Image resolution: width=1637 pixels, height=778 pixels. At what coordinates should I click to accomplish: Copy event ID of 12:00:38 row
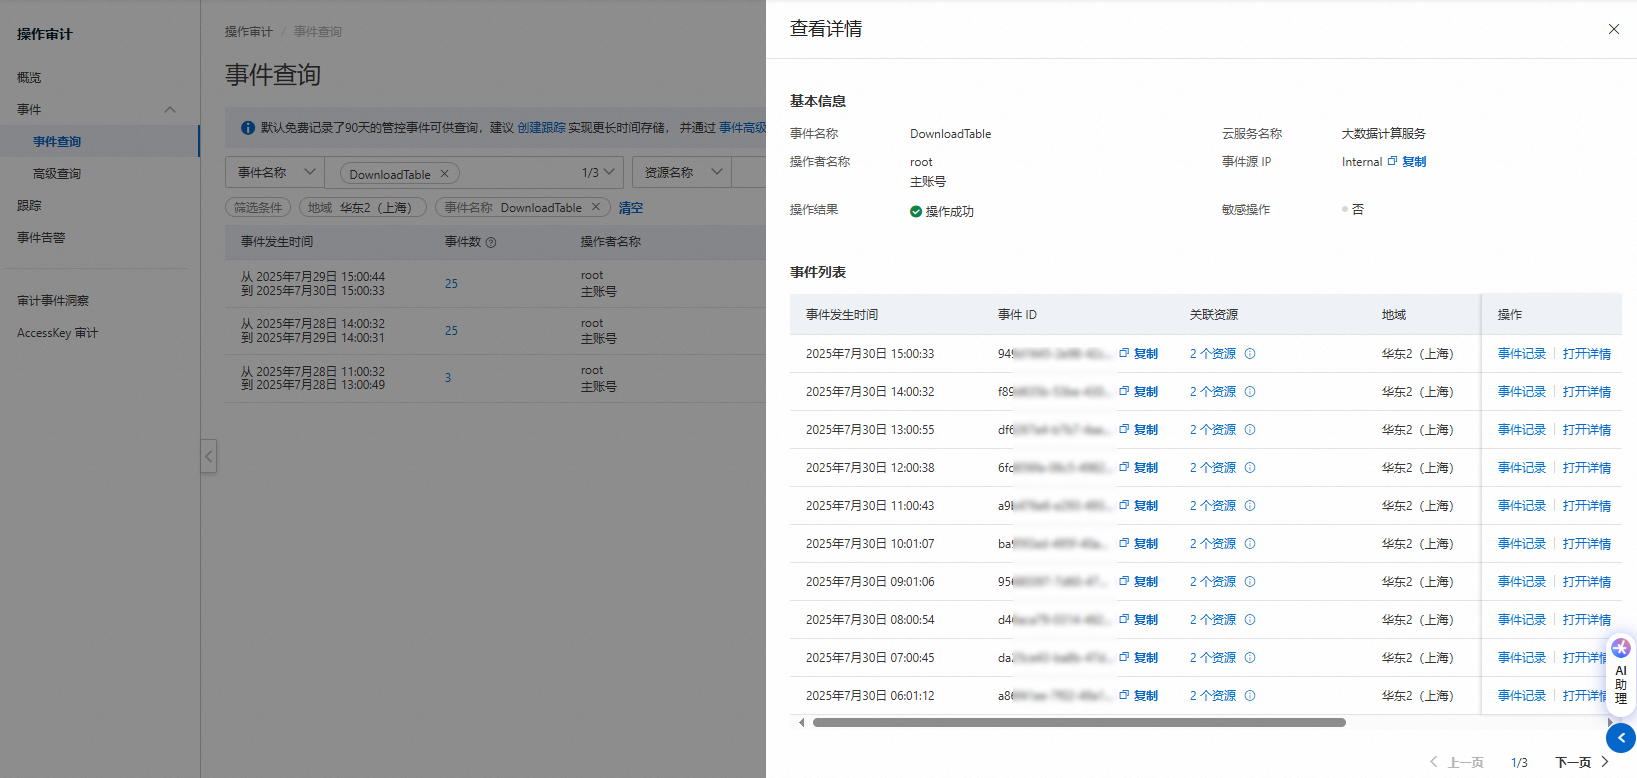tap(1139, 467)
